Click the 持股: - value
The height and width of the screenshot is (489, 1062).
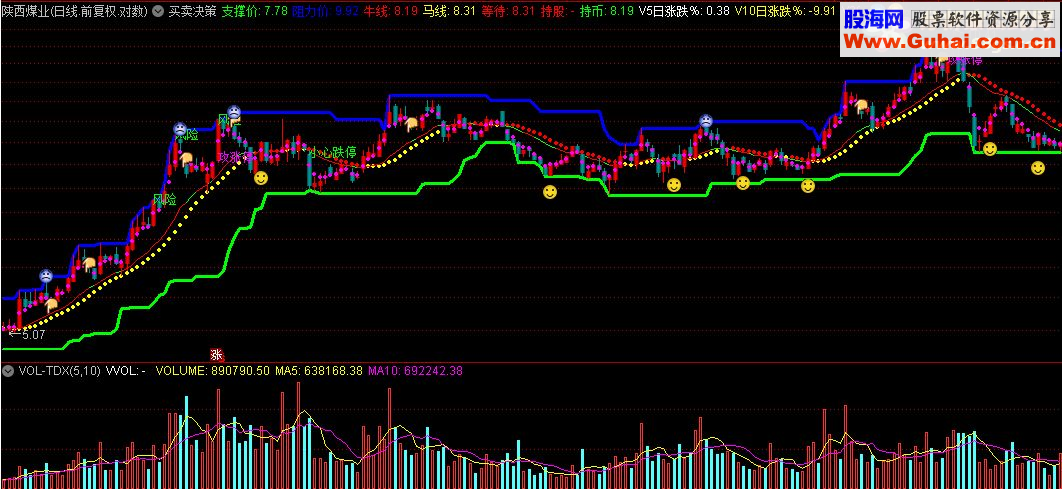click(557, 11)
